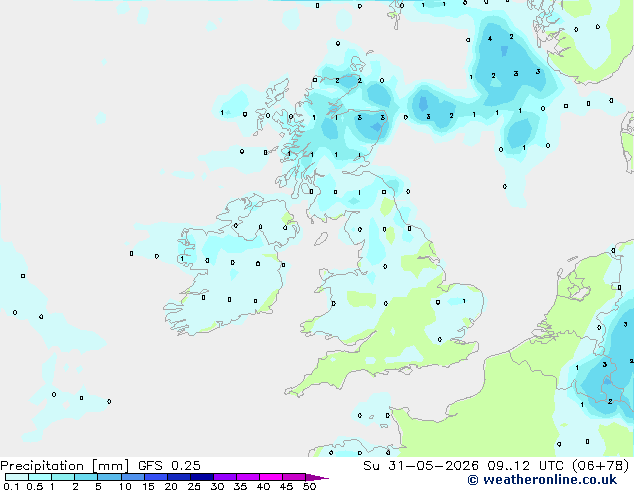
Task: Click the 45–50 mm legend color swatch
Action: pos(294,477)
